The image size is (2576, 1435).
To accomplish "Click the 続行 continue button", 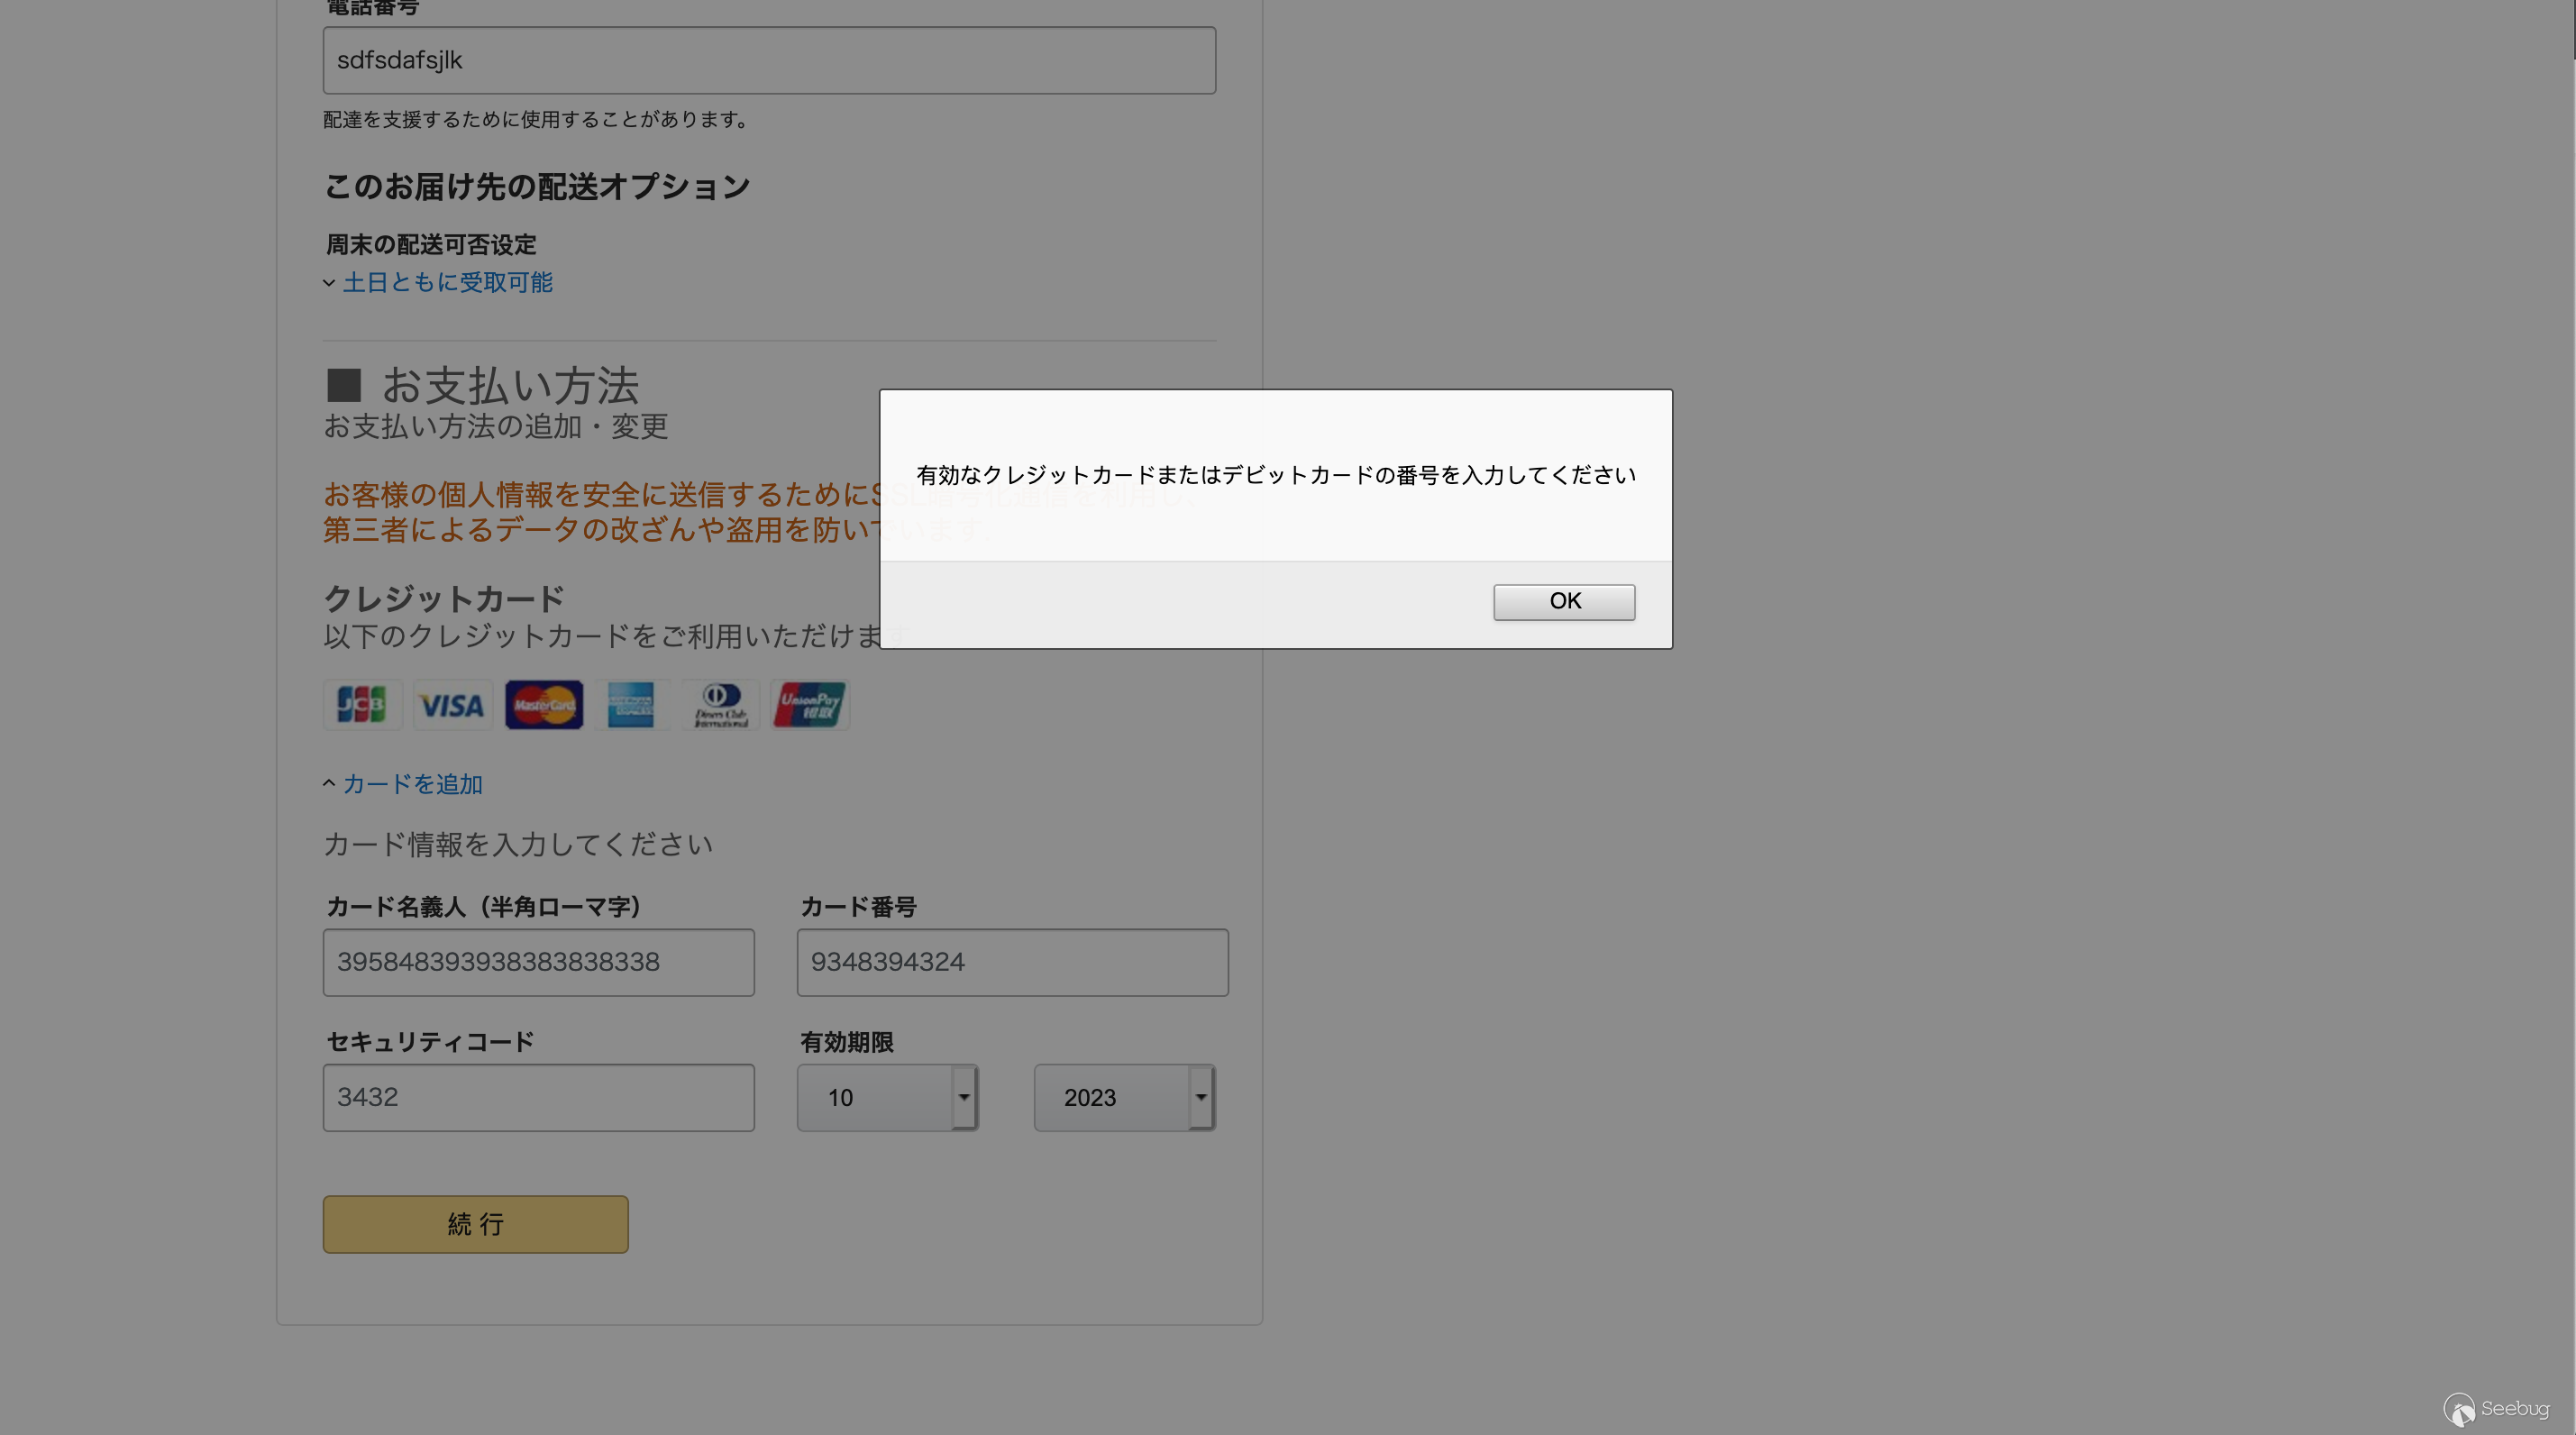I will pyautogui.click(x=475, y=1224).
